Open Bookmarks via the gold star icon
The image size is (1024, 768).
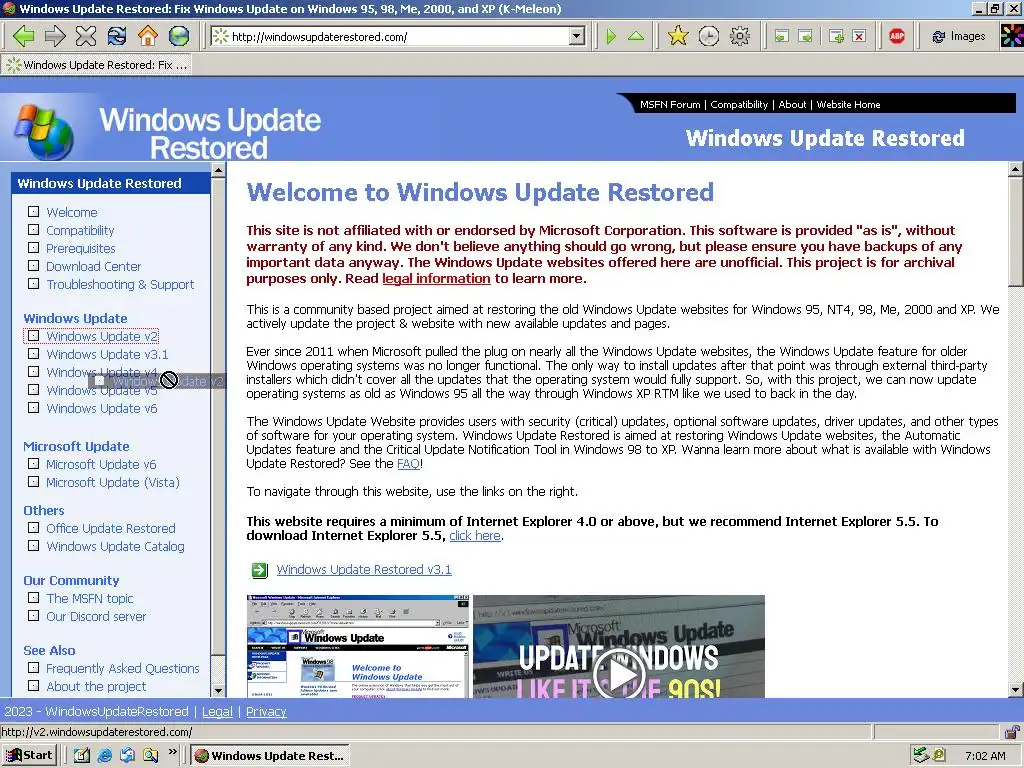678,36
